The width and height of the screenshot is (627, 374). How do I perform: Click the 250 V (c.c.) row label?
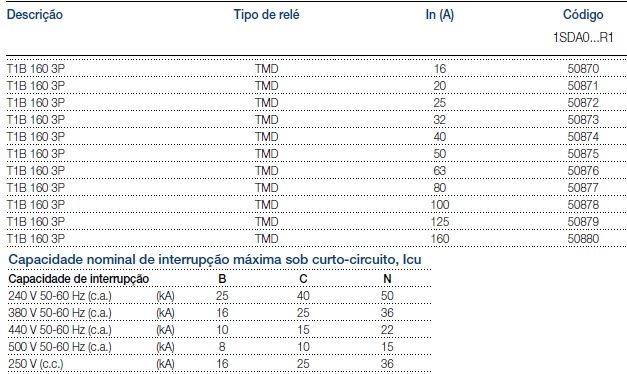(x=36, y=364)
